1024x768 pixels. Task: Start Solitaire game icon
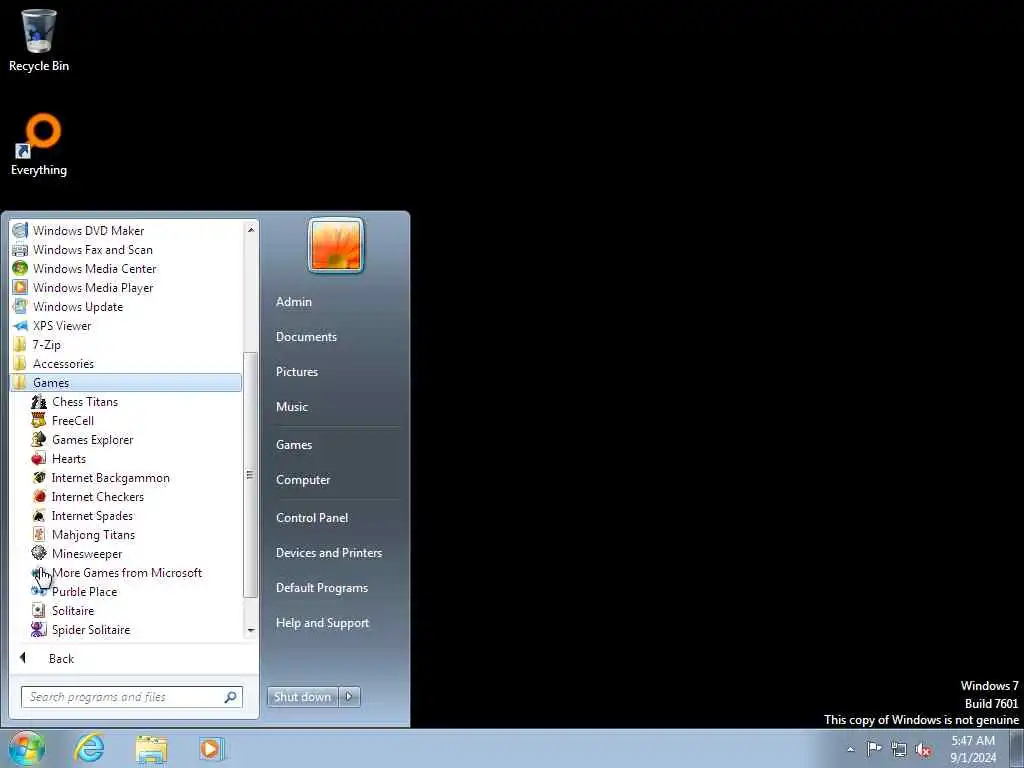click(39, 611)
